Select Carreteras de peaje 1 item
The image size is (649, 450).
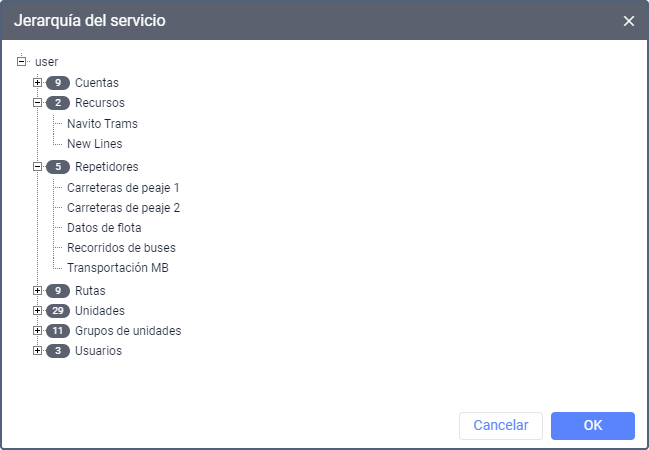[123, 188]
